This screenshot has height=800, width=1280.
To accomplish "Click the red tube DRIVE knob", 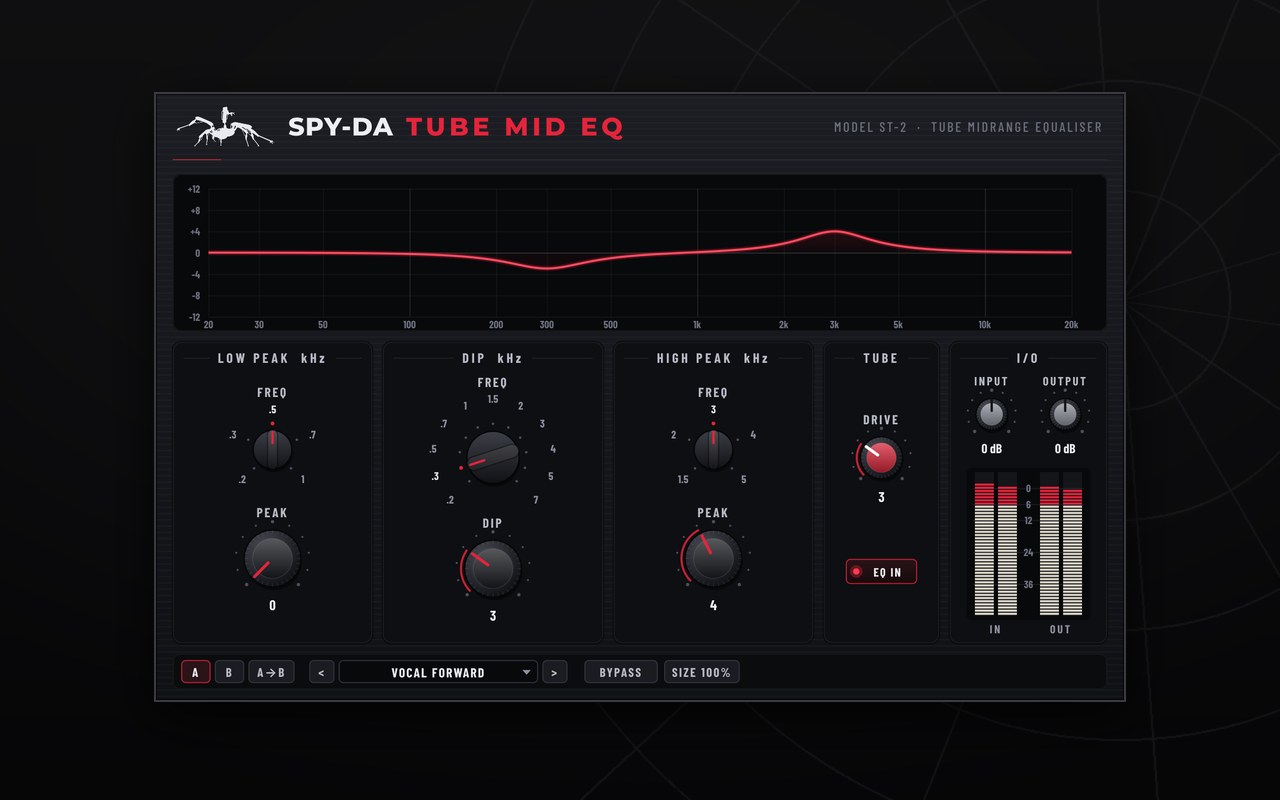I will click(881, 457).
